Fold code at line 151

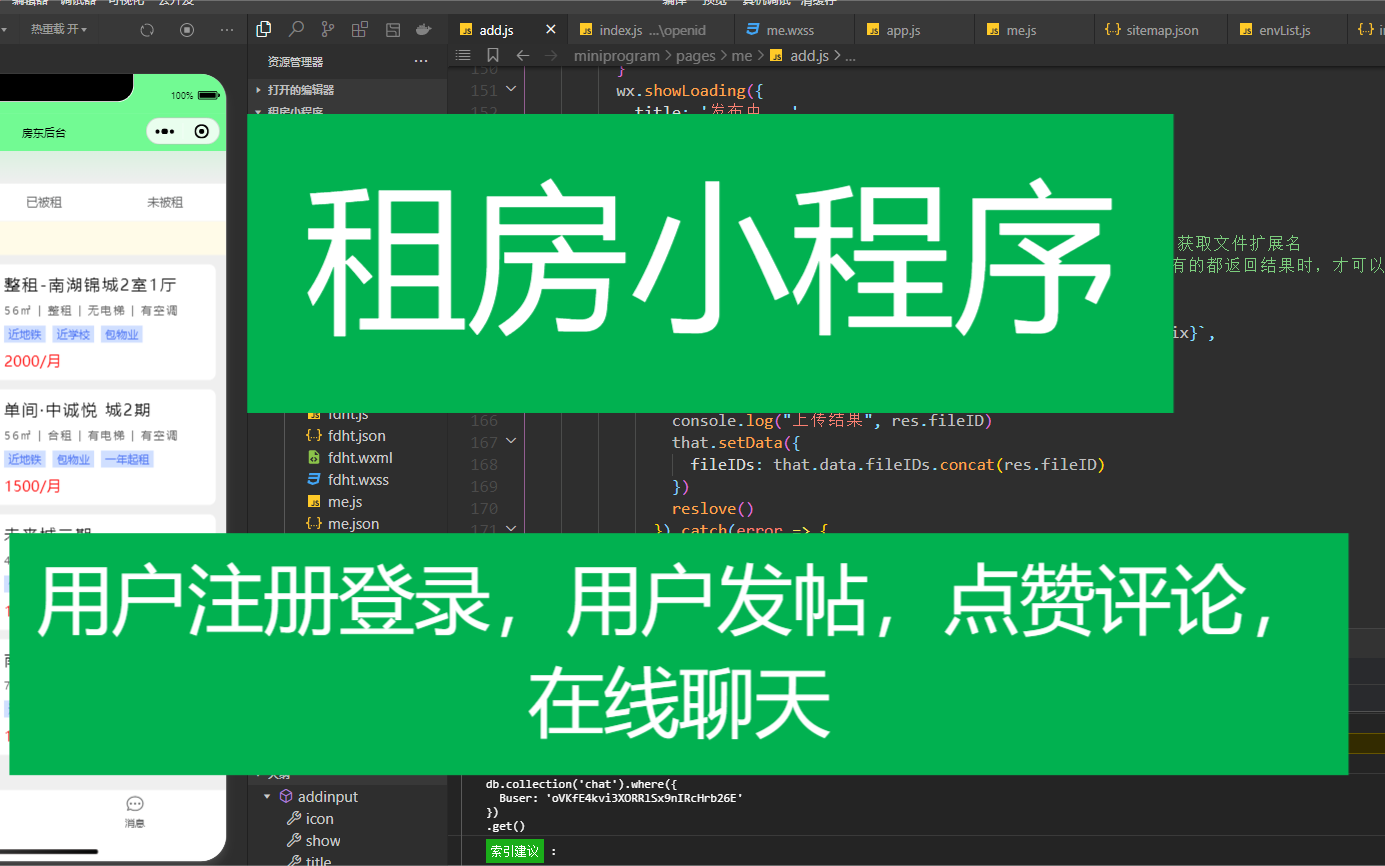tap(511, 90)
